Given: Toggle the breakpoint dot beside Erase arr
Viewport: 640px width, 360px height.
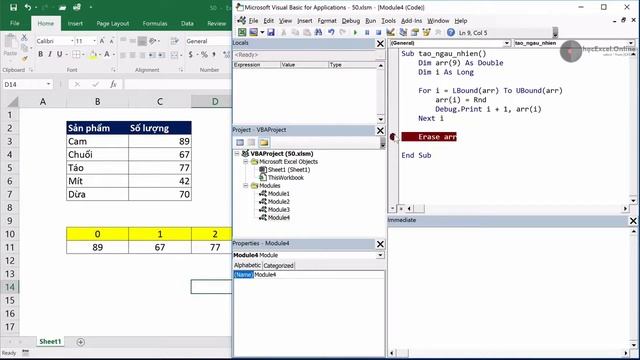Looking at the screenshot, I should [393, 137].
